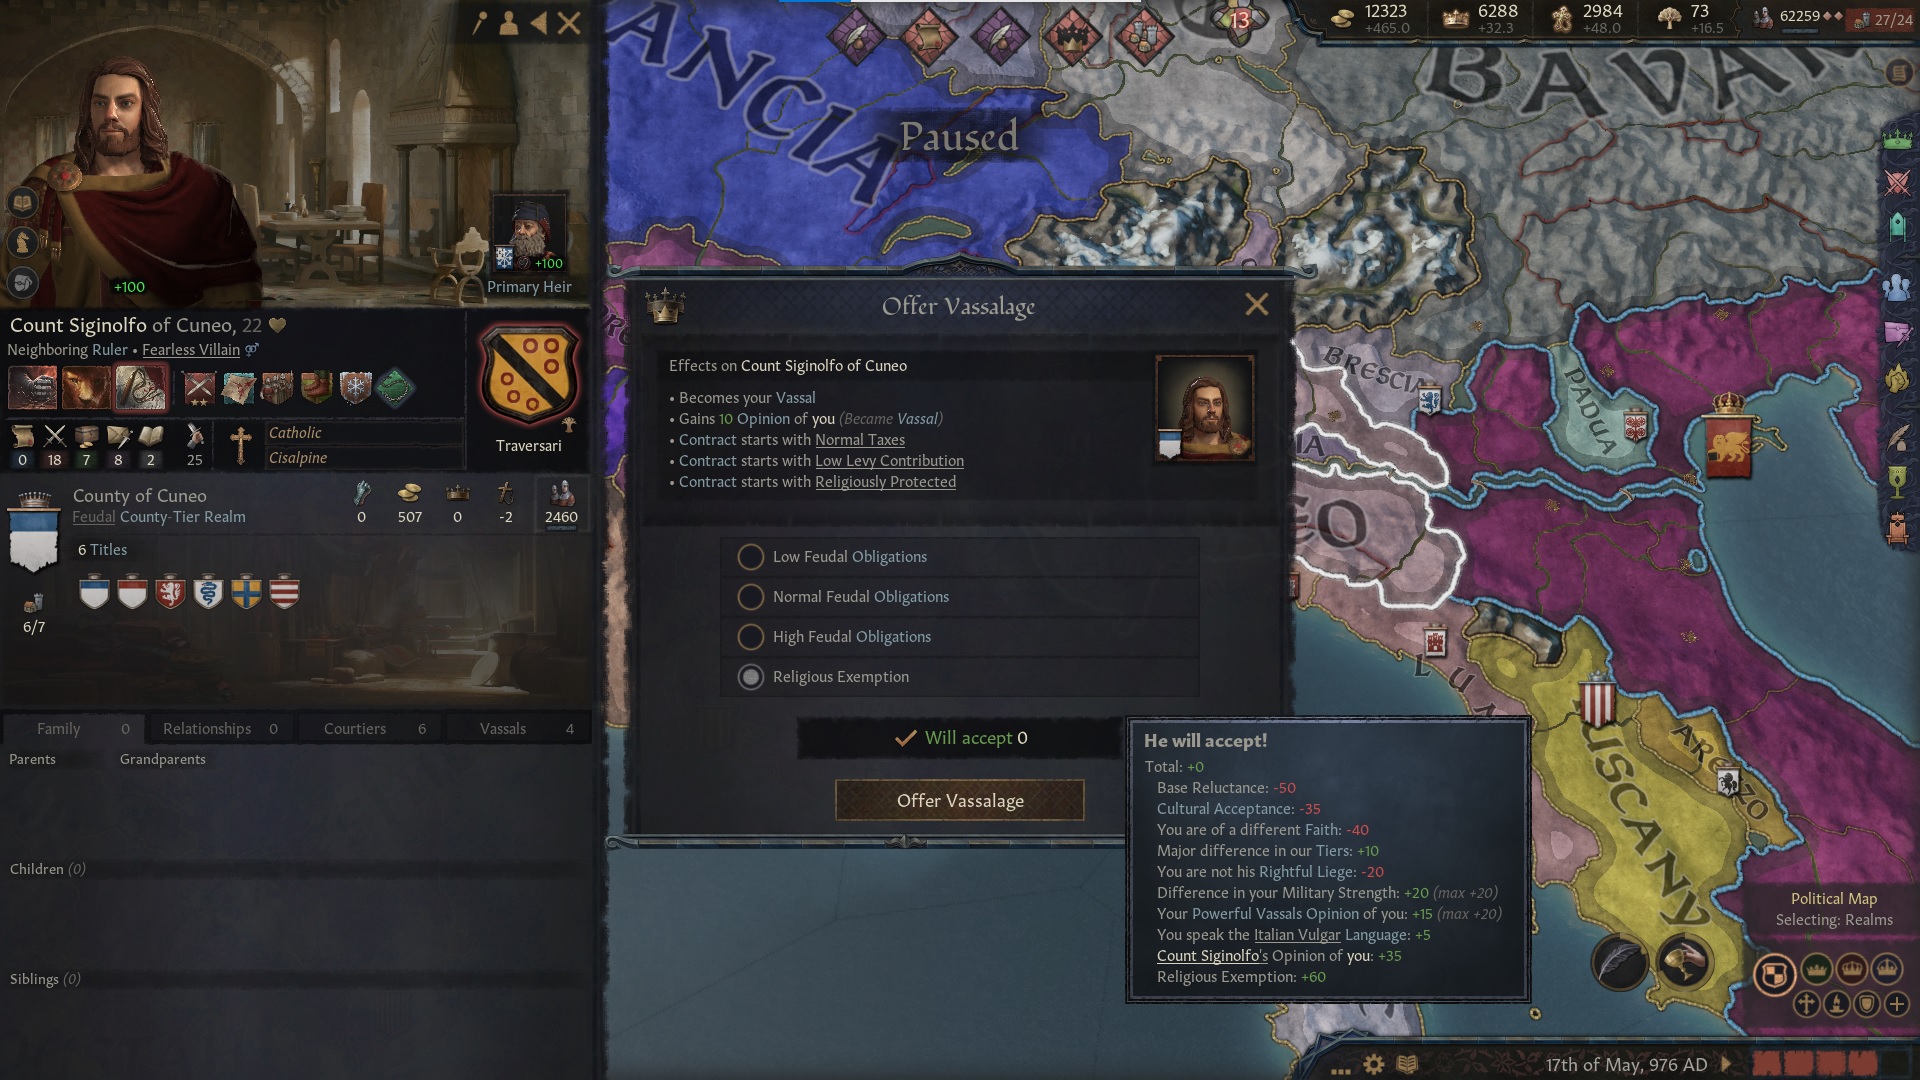Resume game with the play arrow
Screen dimensions: 1920x1080
(x=1726, y=1064)
